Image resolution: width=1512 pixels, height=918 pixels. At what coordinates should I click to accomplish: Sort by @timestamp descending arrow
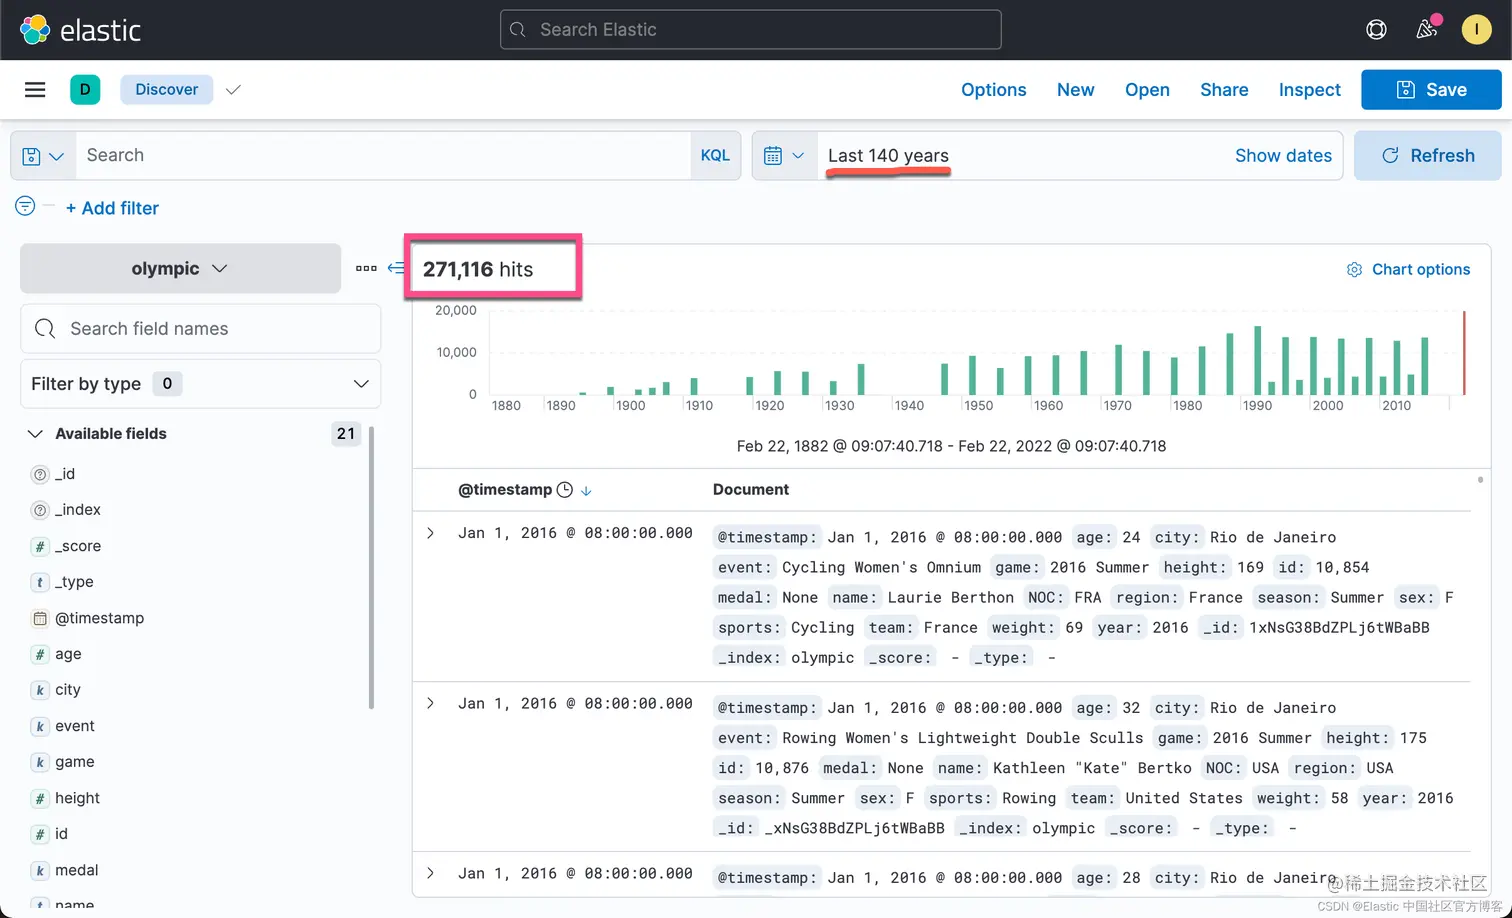pos(586,490)
